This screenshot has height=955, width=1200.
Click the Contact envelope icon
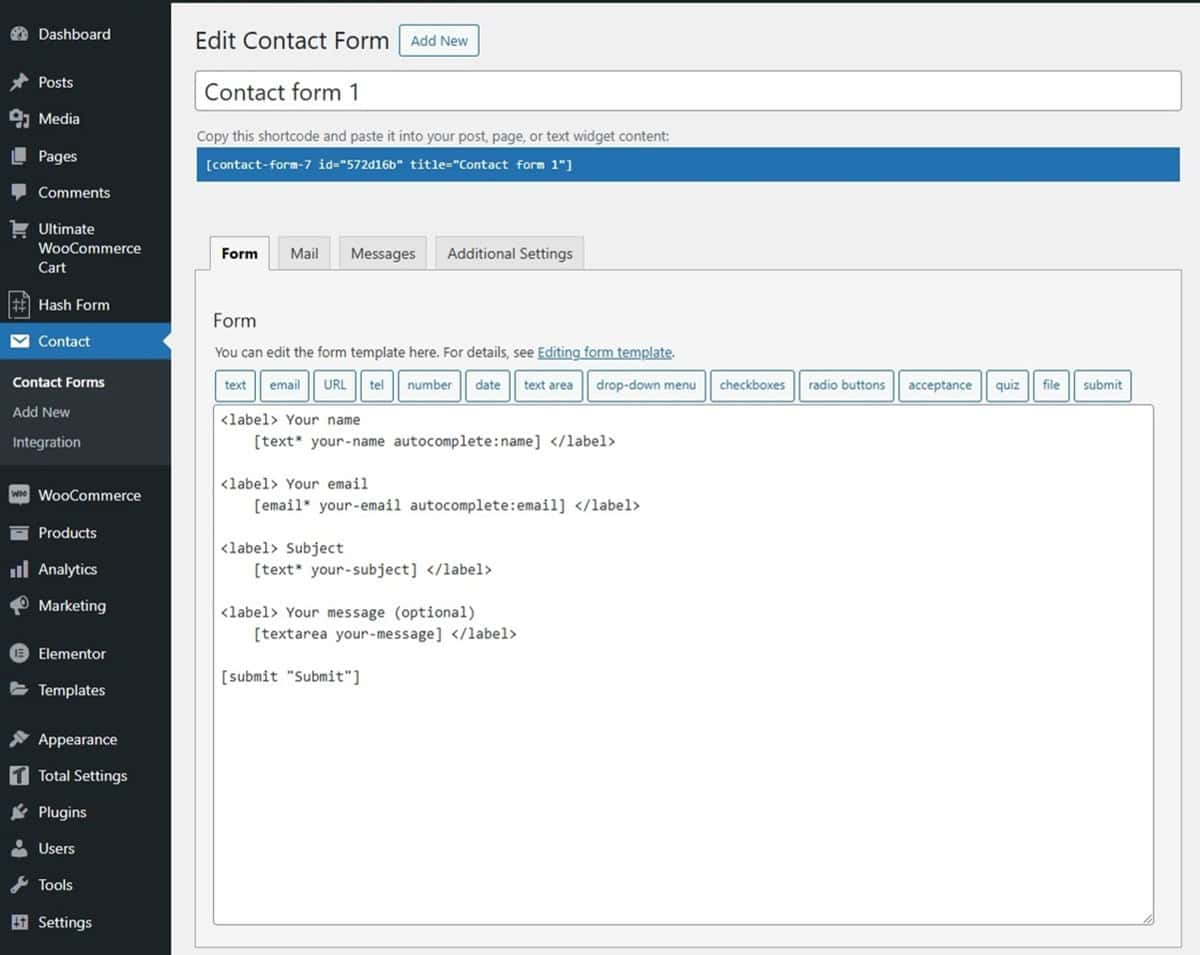point(19,341)
